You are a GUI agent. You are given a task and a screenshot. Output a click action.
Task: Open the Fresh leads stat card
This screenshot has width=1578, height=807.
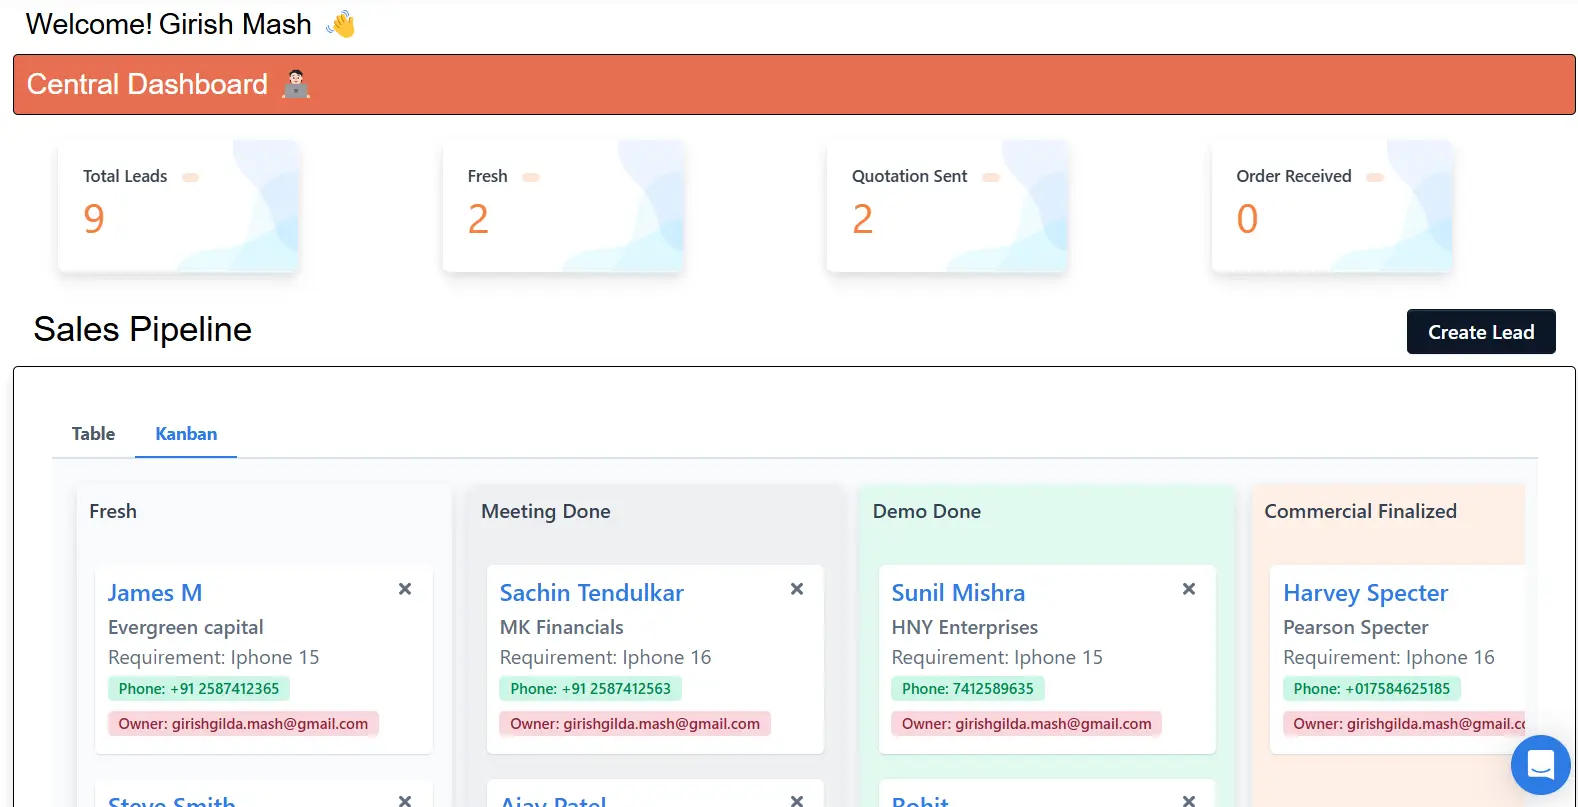563,206
